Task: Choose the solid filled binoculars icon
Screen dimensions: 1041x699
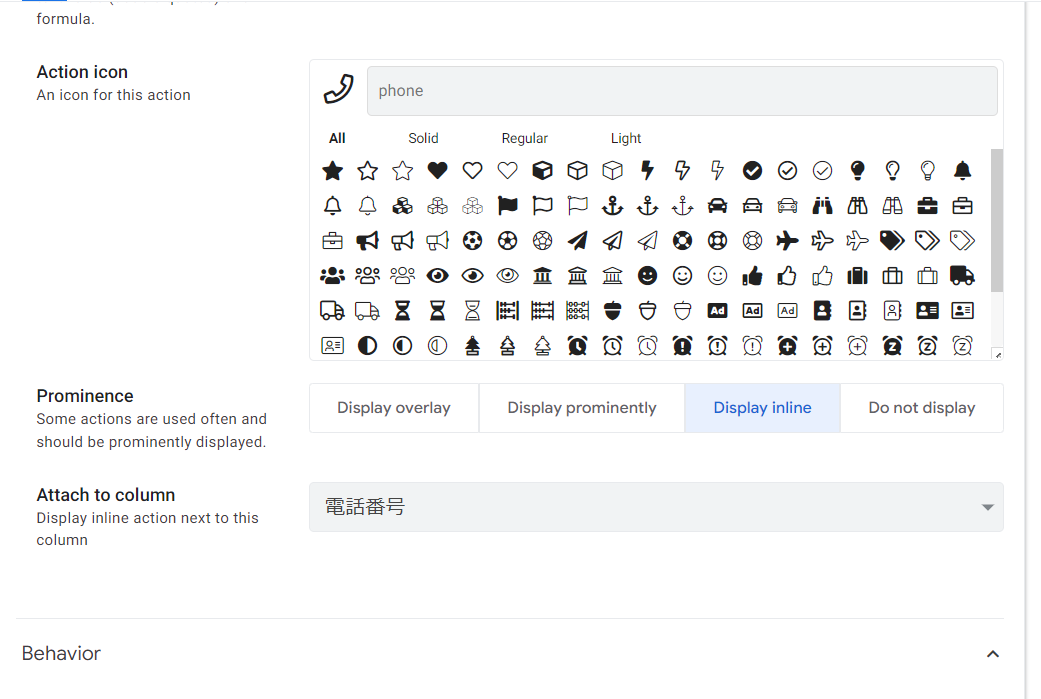Action: [822, 206]
